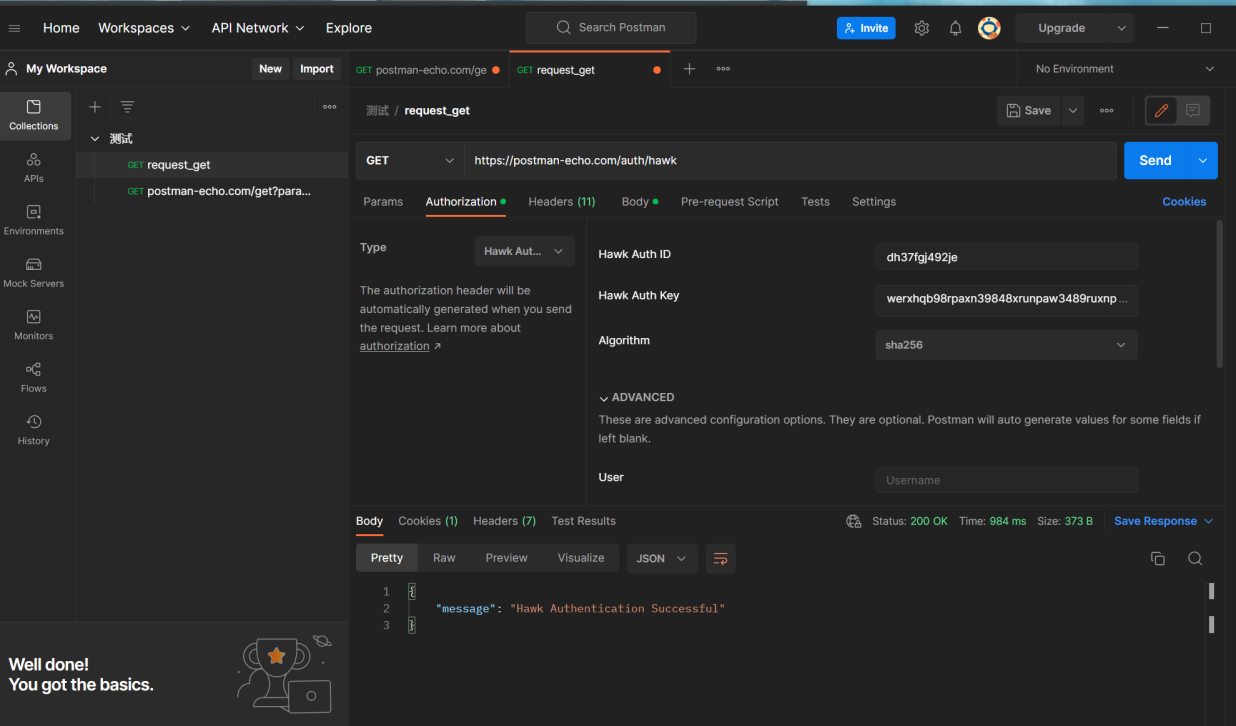Collapse the 测试 collection tree
Screen dimensions: 1236x726
(x=95, y=139)
